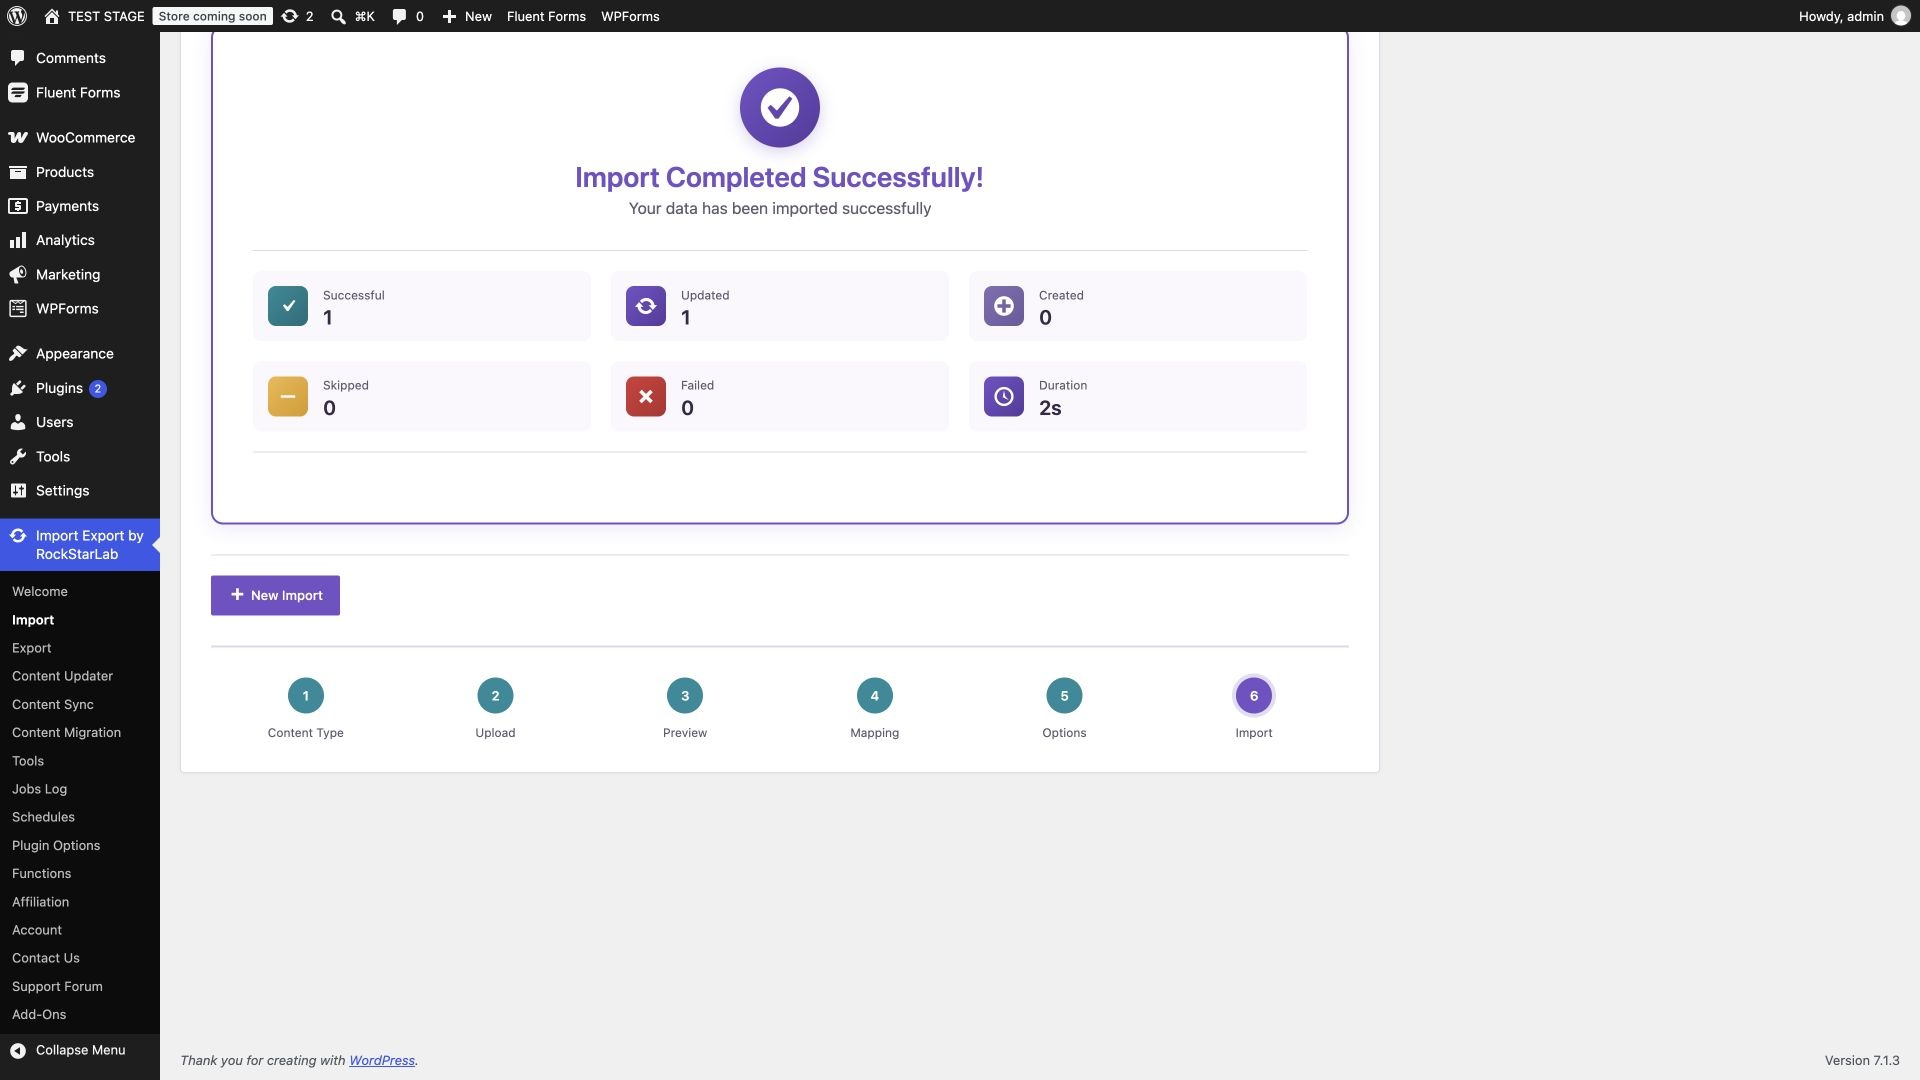
Task: Click Store coming soon badge
Action: pyautogui.click(x=212, y=16)
